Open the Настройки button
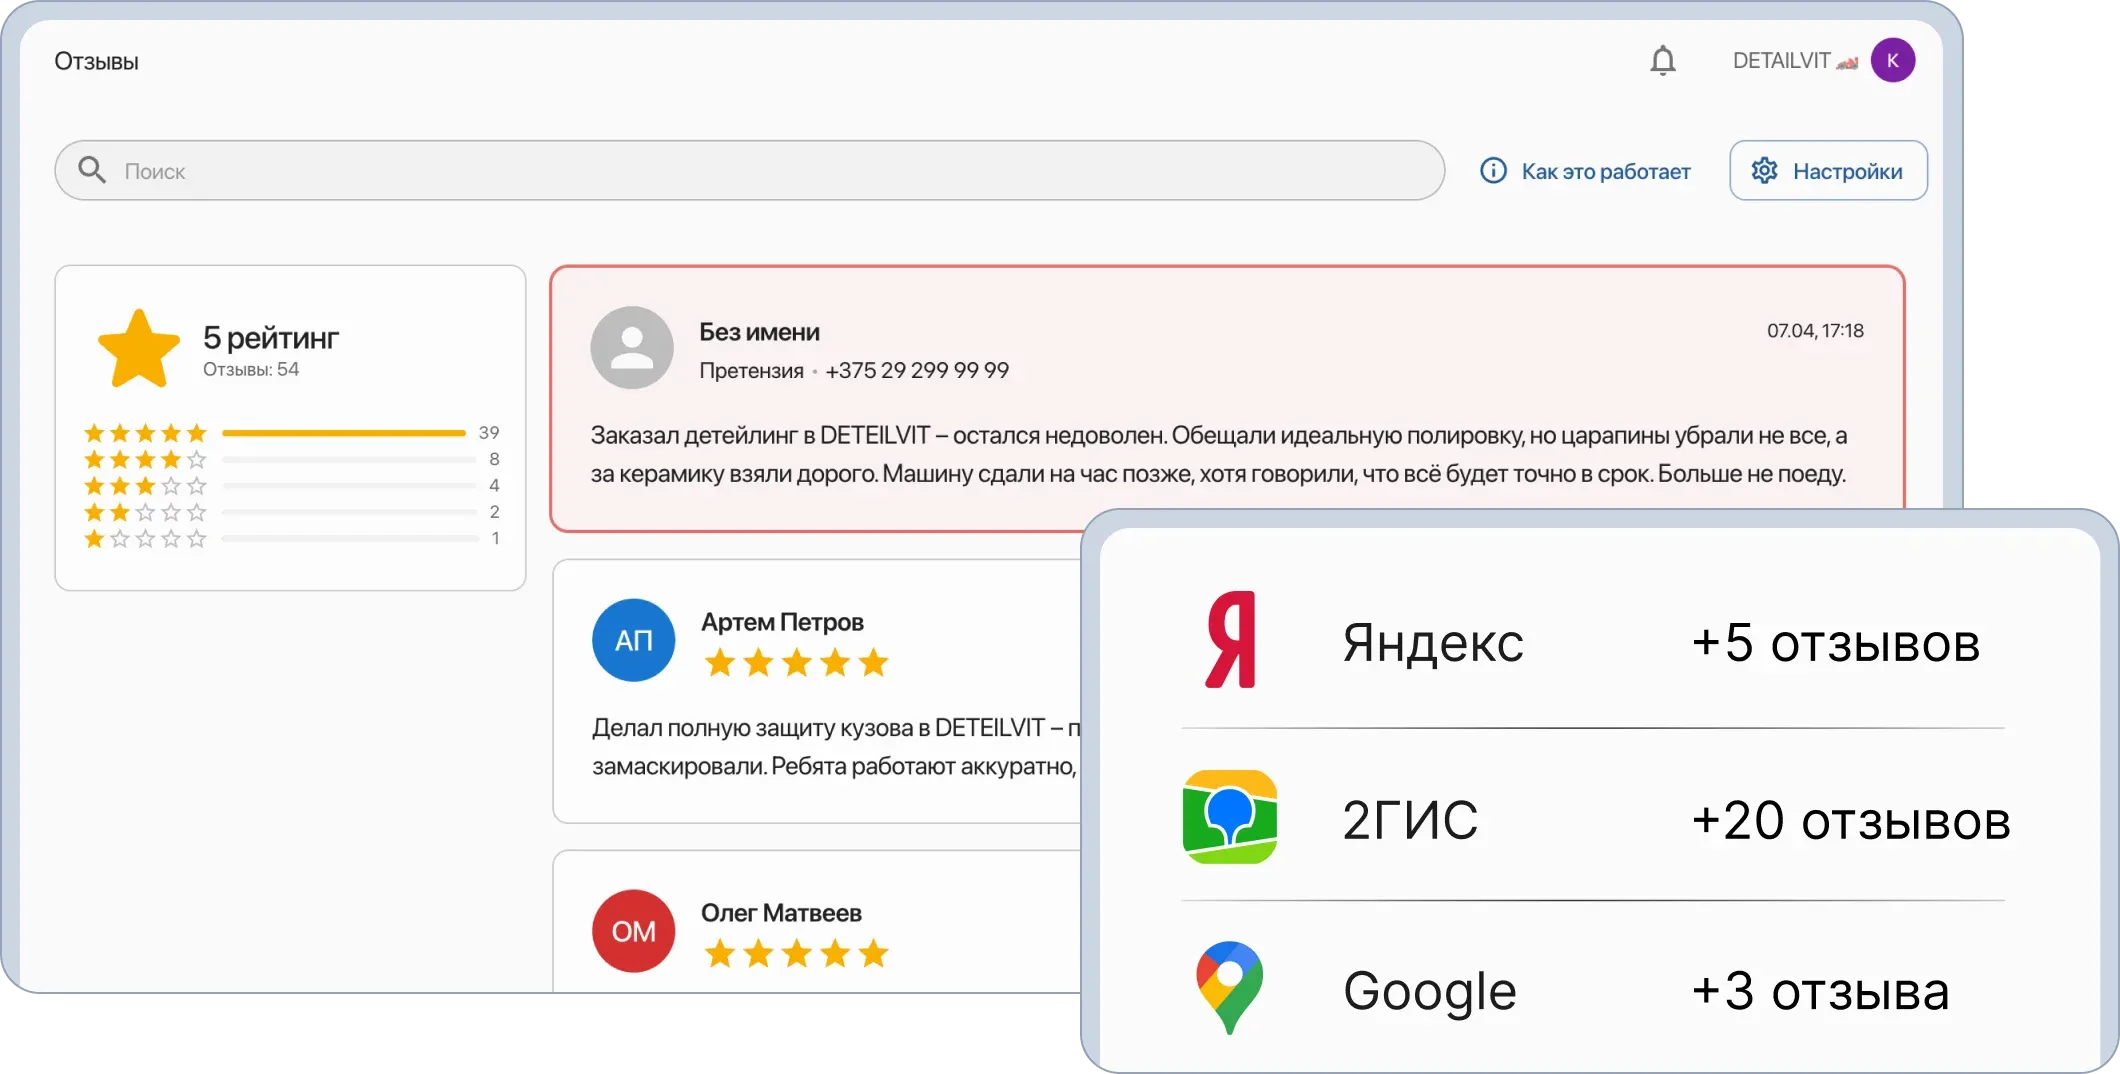Screen dimensions: 2120x1074 coord(1828,170)
